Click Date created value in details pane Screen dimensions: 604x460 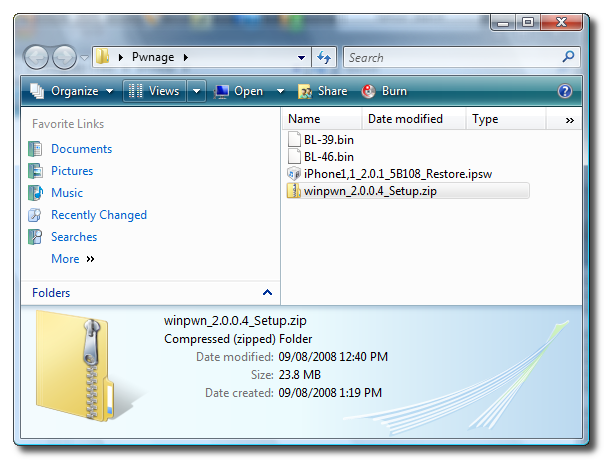330,393
